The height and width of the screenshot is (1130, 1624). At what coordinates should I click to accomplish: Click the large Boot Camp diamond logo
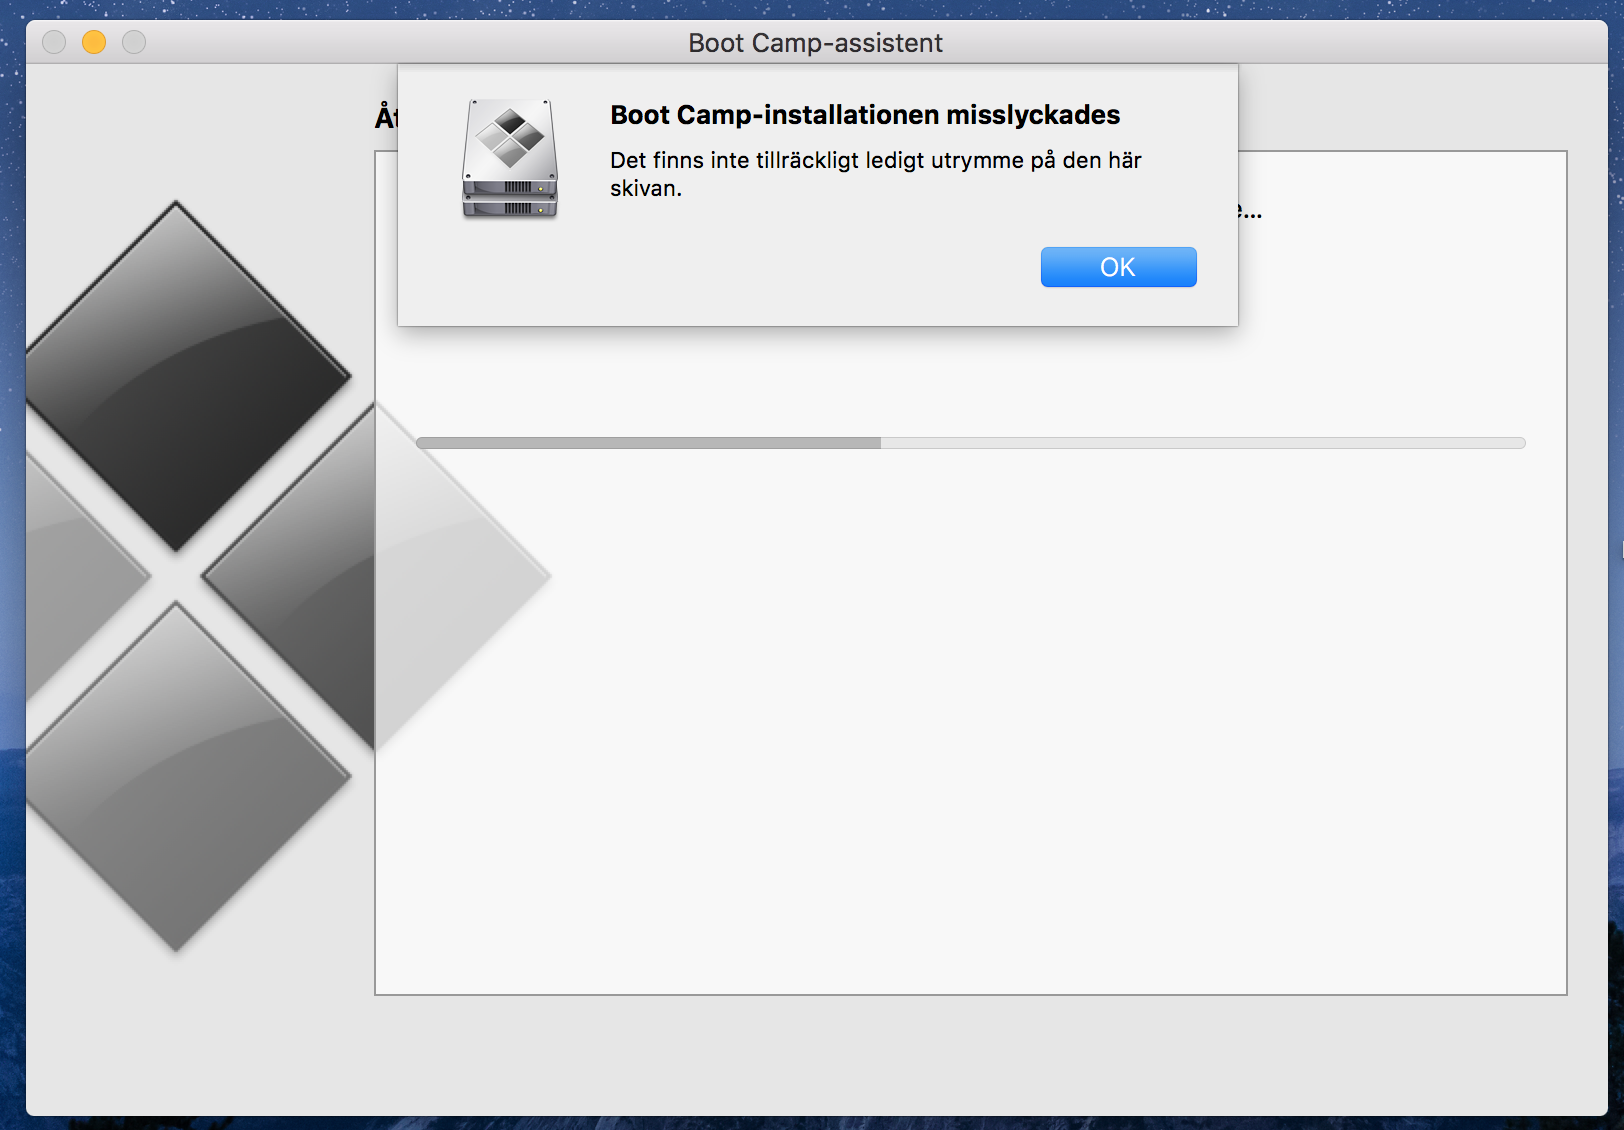pos(288,576)
